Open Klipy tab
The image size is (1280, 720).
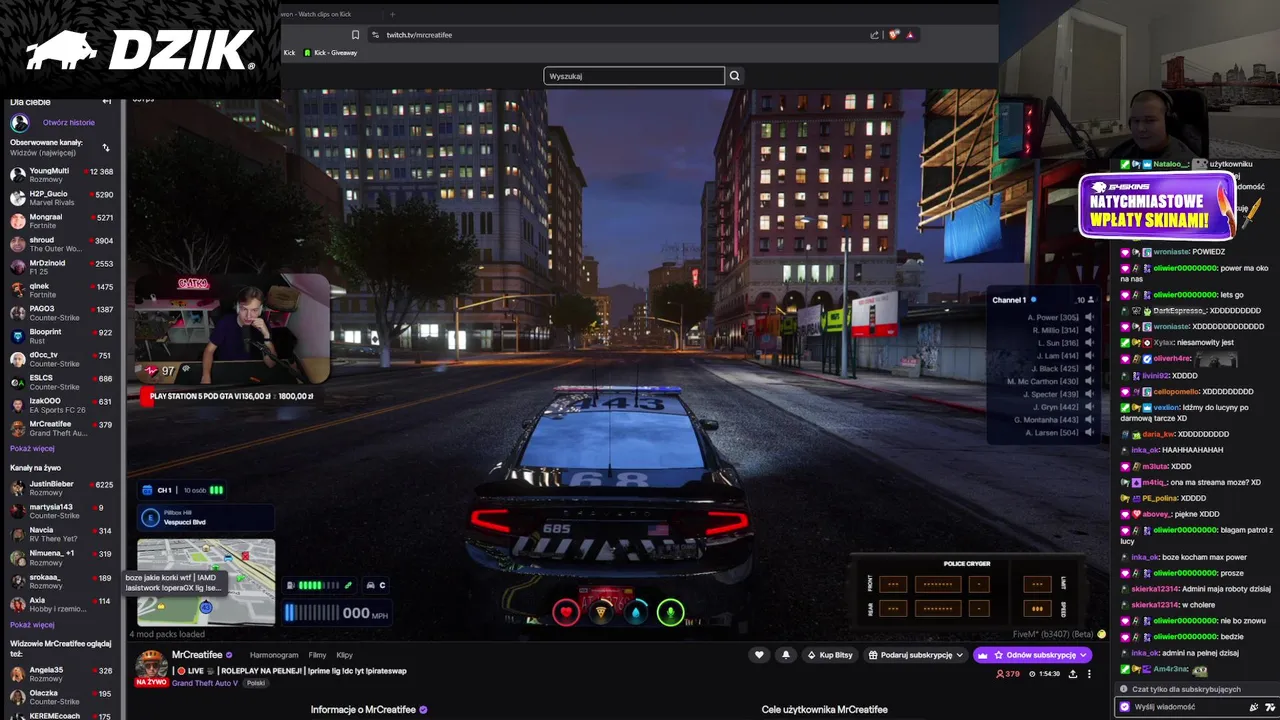[344, 655]
